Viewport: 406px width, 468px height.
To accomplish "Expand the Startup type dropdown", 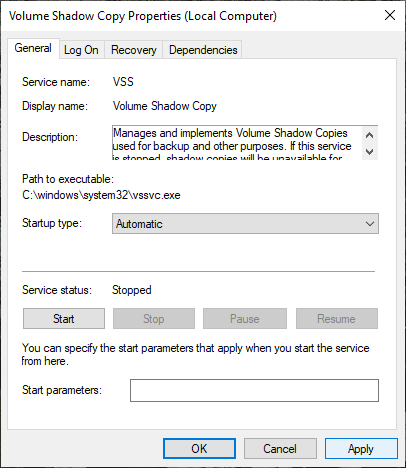I will click(245, 224).
